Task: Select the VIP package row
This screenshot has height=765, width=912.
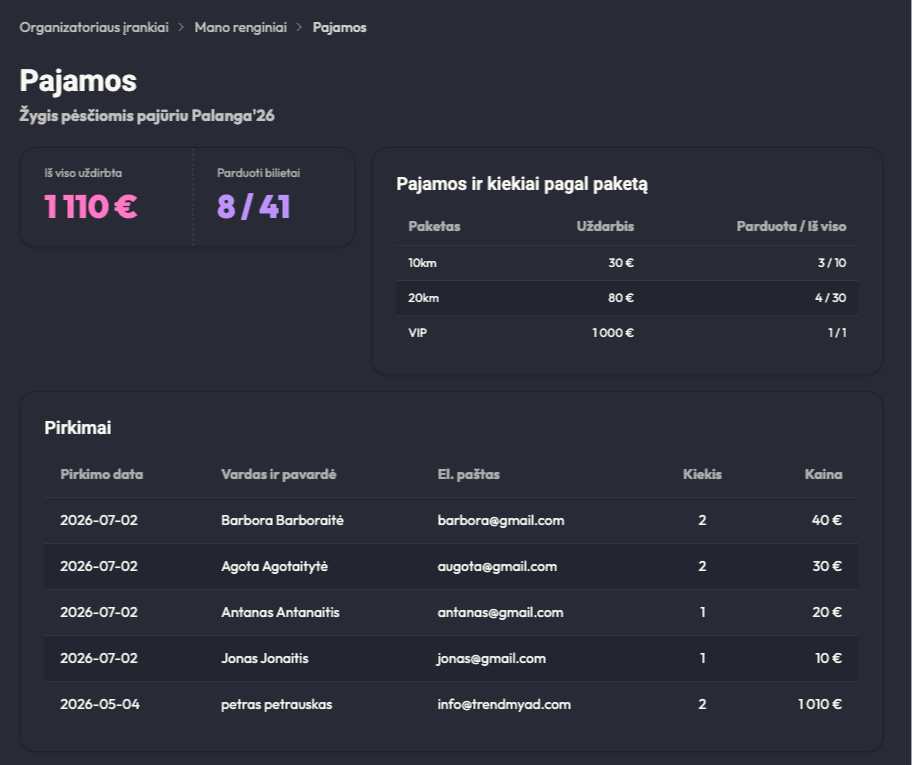Action: (627, 333)
